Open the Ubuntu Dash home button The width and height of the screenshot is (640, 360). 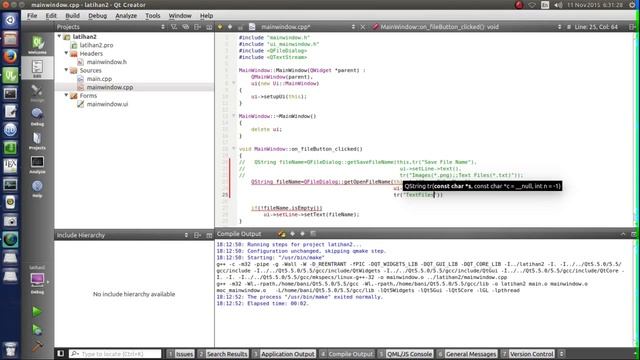click(x=10, y=20)
